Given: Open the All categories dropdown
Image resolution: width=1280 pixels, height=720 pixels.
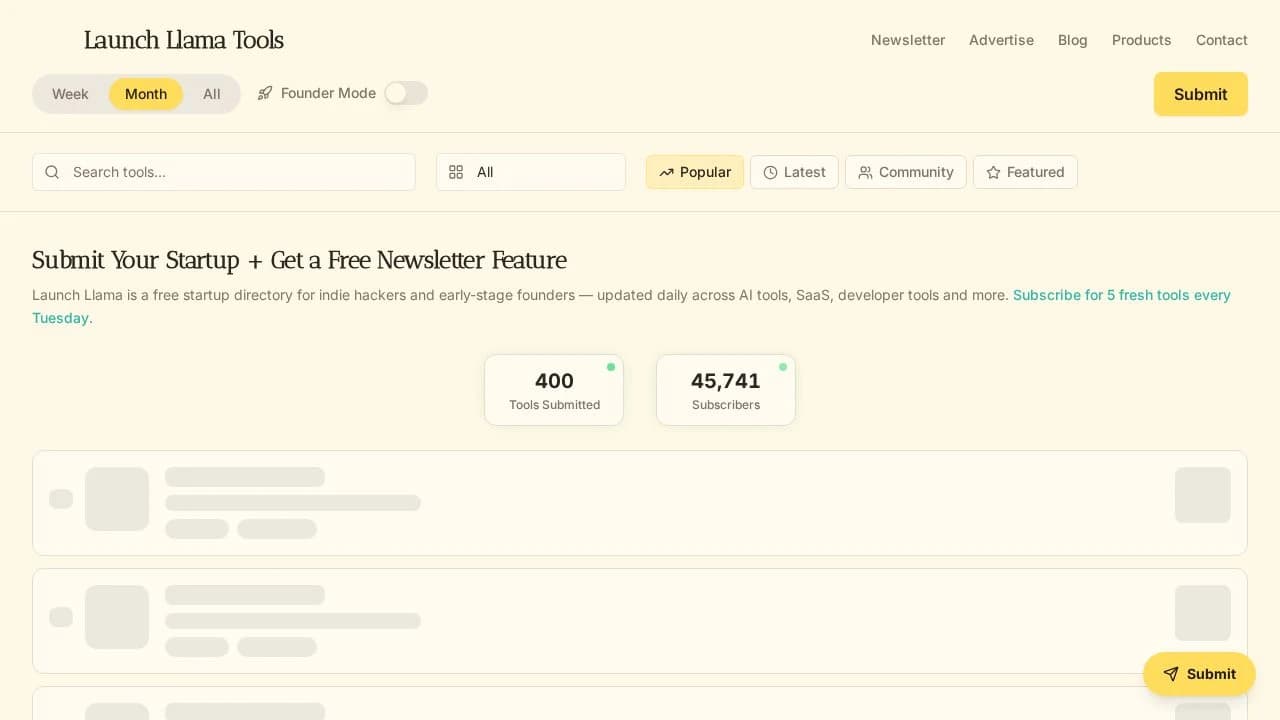Looking at the screenshot, I should coord(531,172).
